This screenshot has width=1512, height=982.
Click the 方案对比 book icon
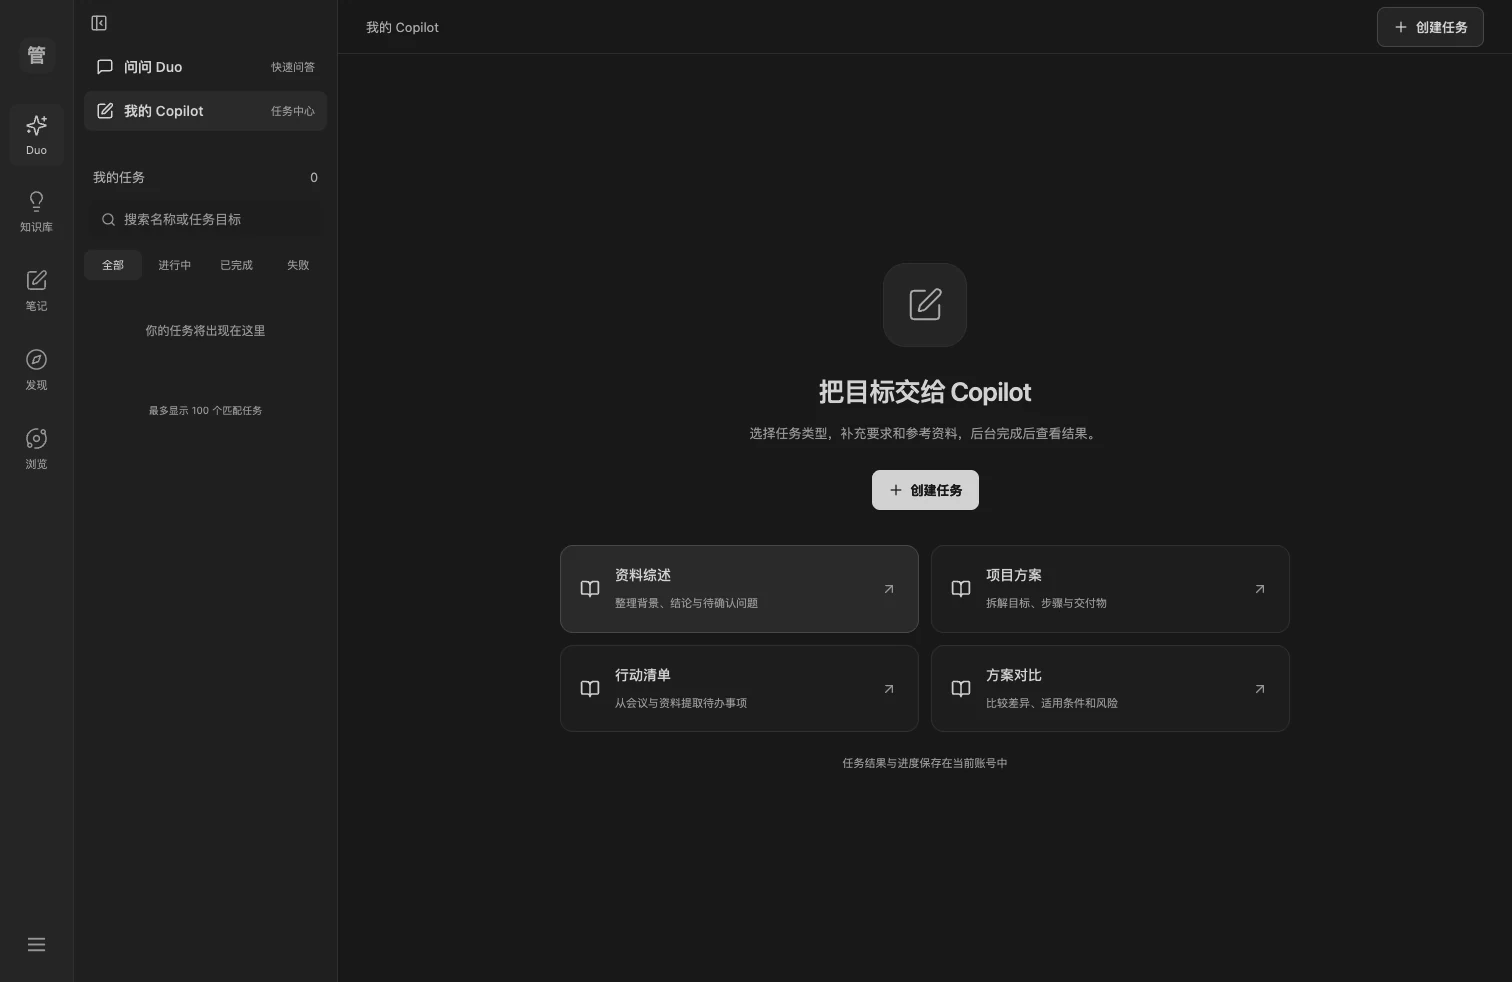point(961,689)
